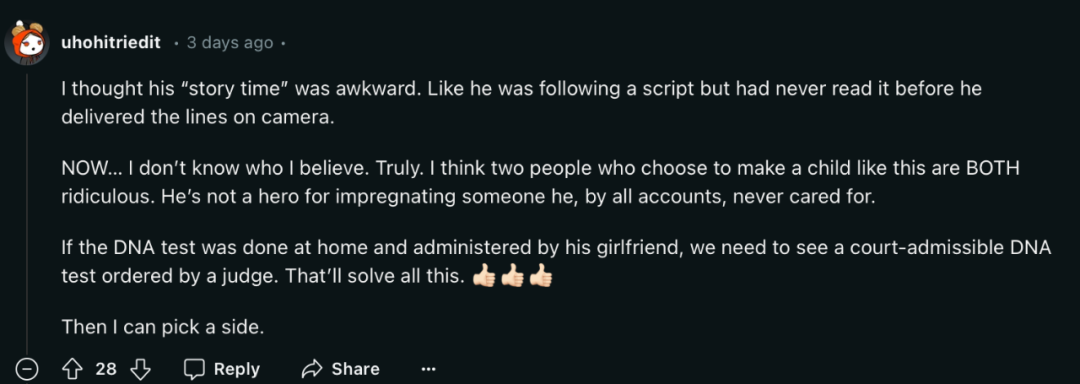Click the paragraph beginning "I thought his story time"

(x=521, y=103)
